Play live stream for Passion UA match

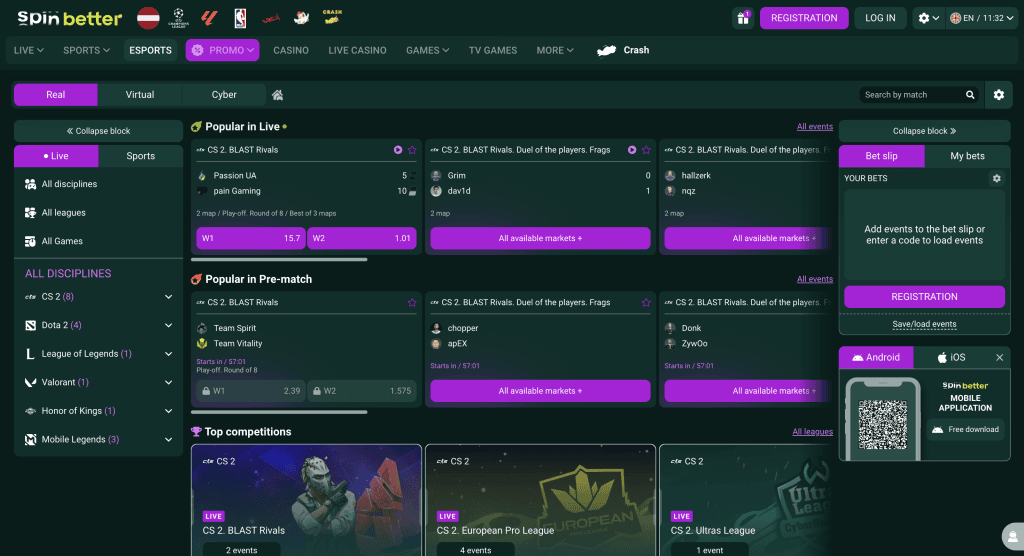398,150
